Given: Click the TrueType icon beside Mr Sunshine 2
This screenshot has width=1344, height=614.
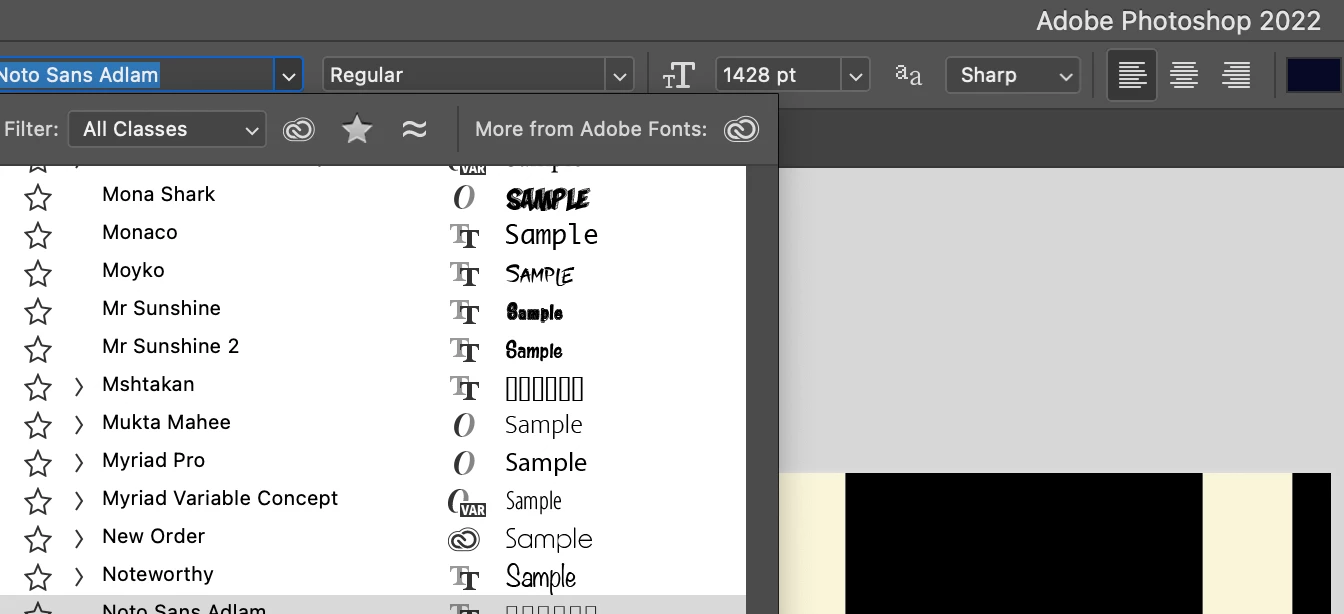Looking at the screenshot, I should click(x=465, y=350).
